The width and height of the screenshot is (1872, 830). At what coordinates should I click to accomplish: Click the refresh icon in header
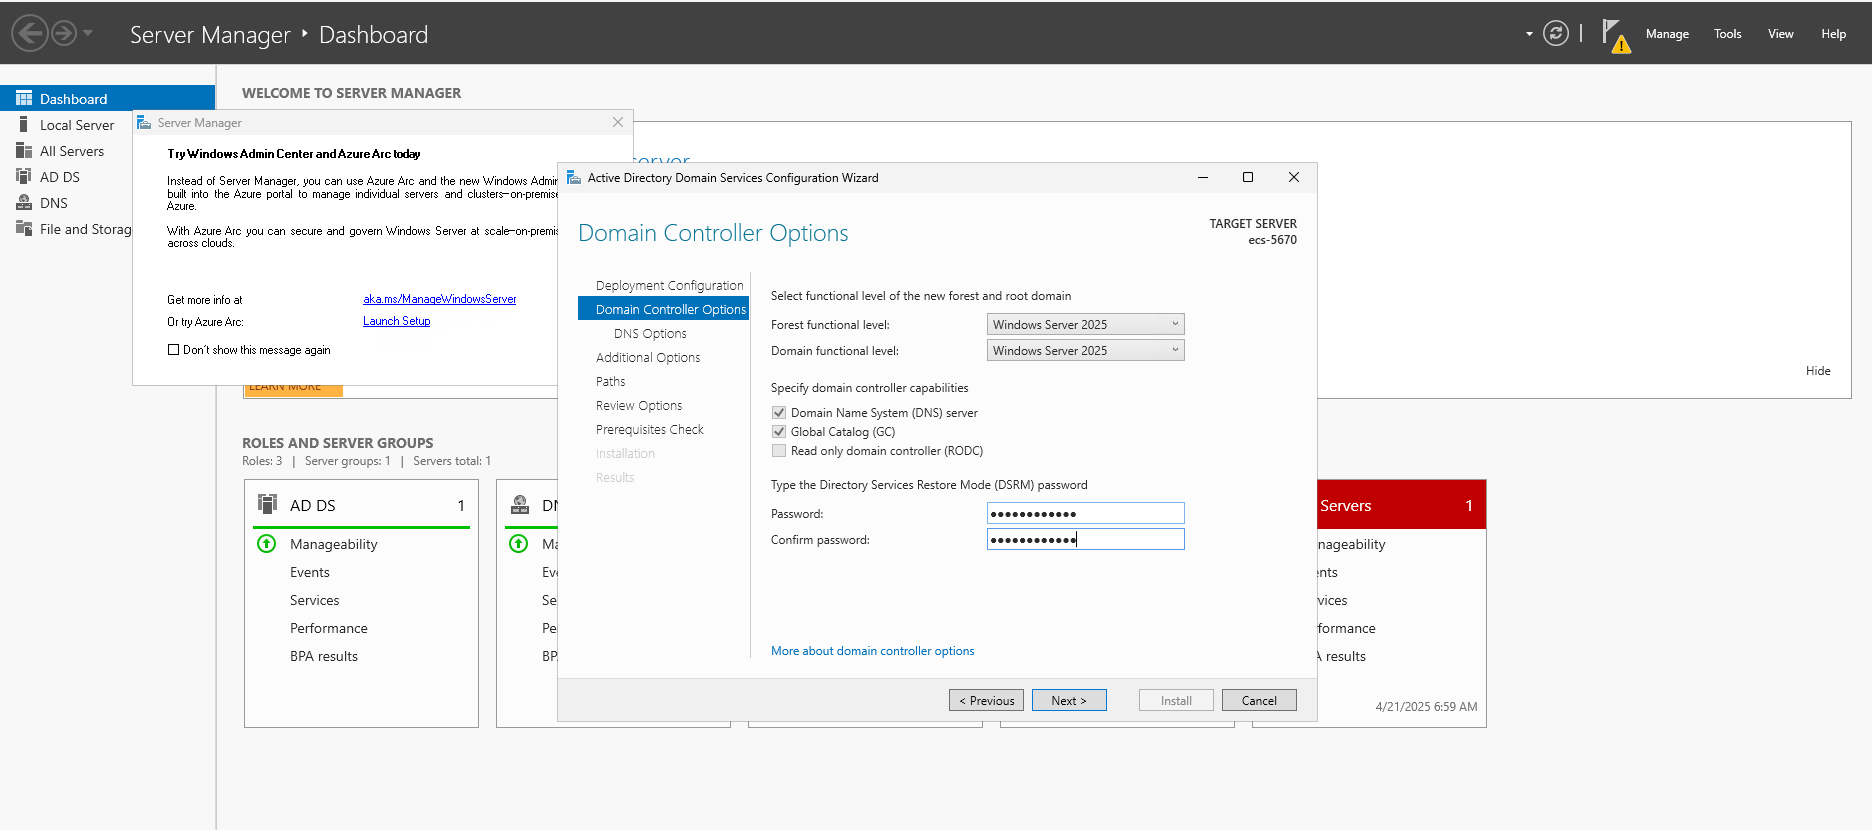pos(1555,34)
